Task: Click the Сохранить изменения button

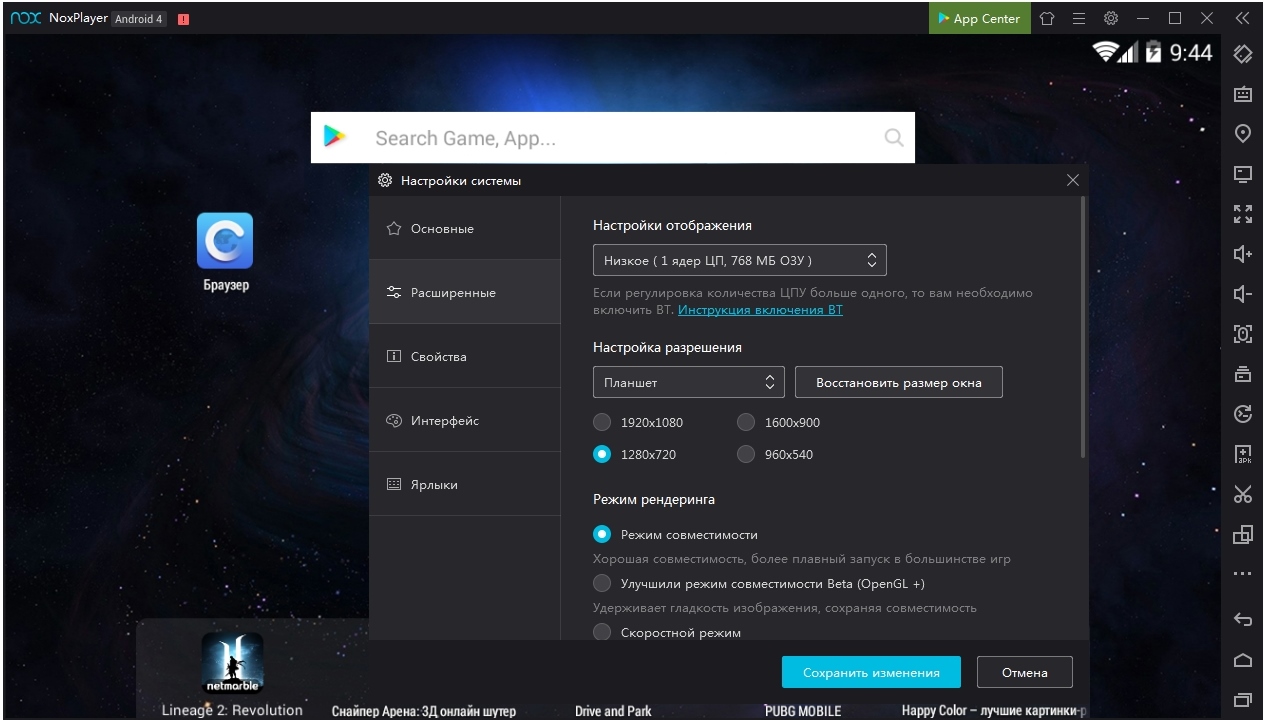Action: pos(870,672)
